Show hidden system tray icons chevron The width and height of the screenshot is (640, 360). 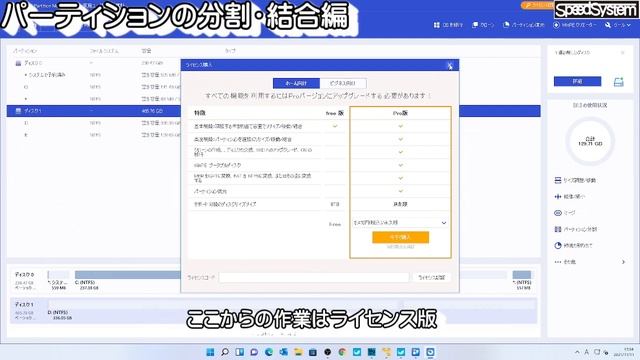pyautogui.click(x=577, y=352)
